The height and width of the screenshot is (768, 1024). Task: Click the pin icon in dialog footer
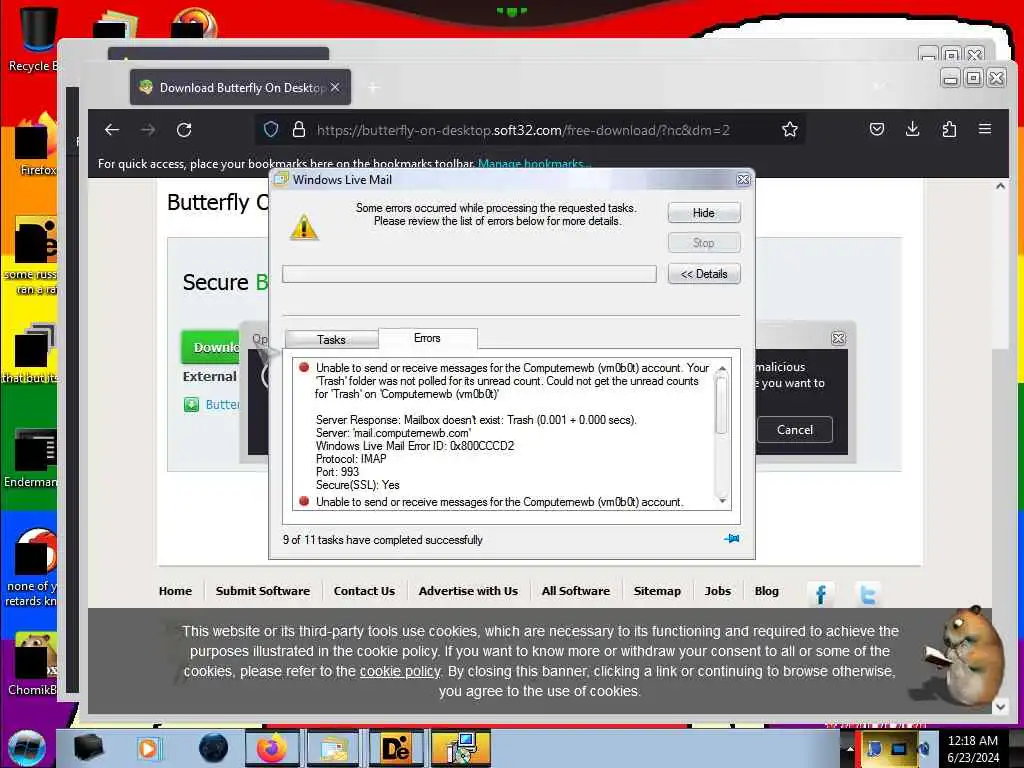(x=731, y=539)
